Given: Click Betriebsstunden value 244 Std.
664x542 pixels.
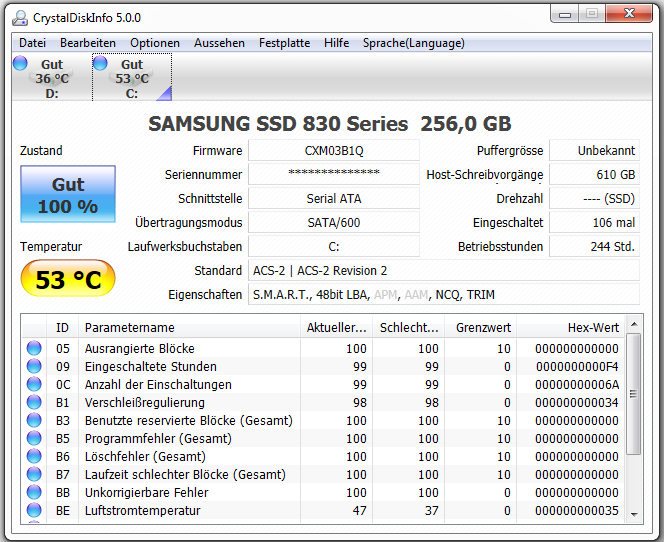Looking at the screenshot, I should 594,246.
